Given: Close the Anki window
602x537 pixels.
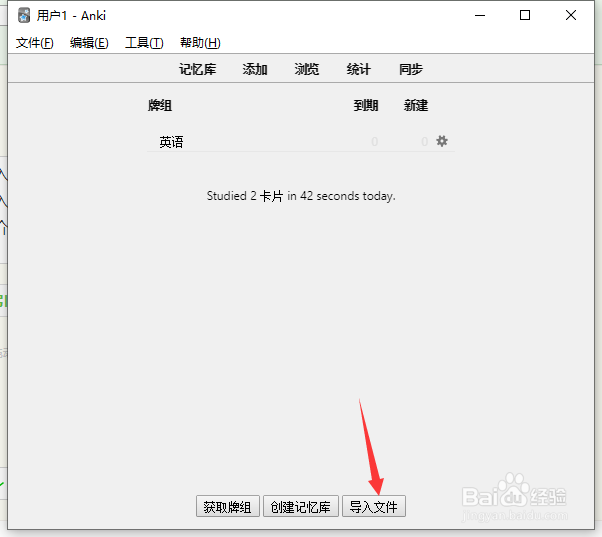Looking at the screenshot, I should pos(571,16).
